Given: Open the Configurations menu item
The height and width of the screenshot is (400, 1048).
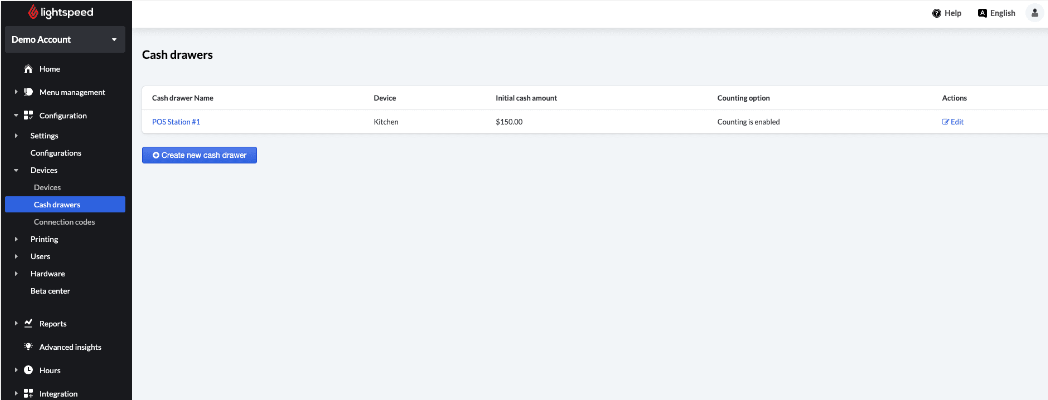Looking at the screenshot, I should tap(56, 153).
